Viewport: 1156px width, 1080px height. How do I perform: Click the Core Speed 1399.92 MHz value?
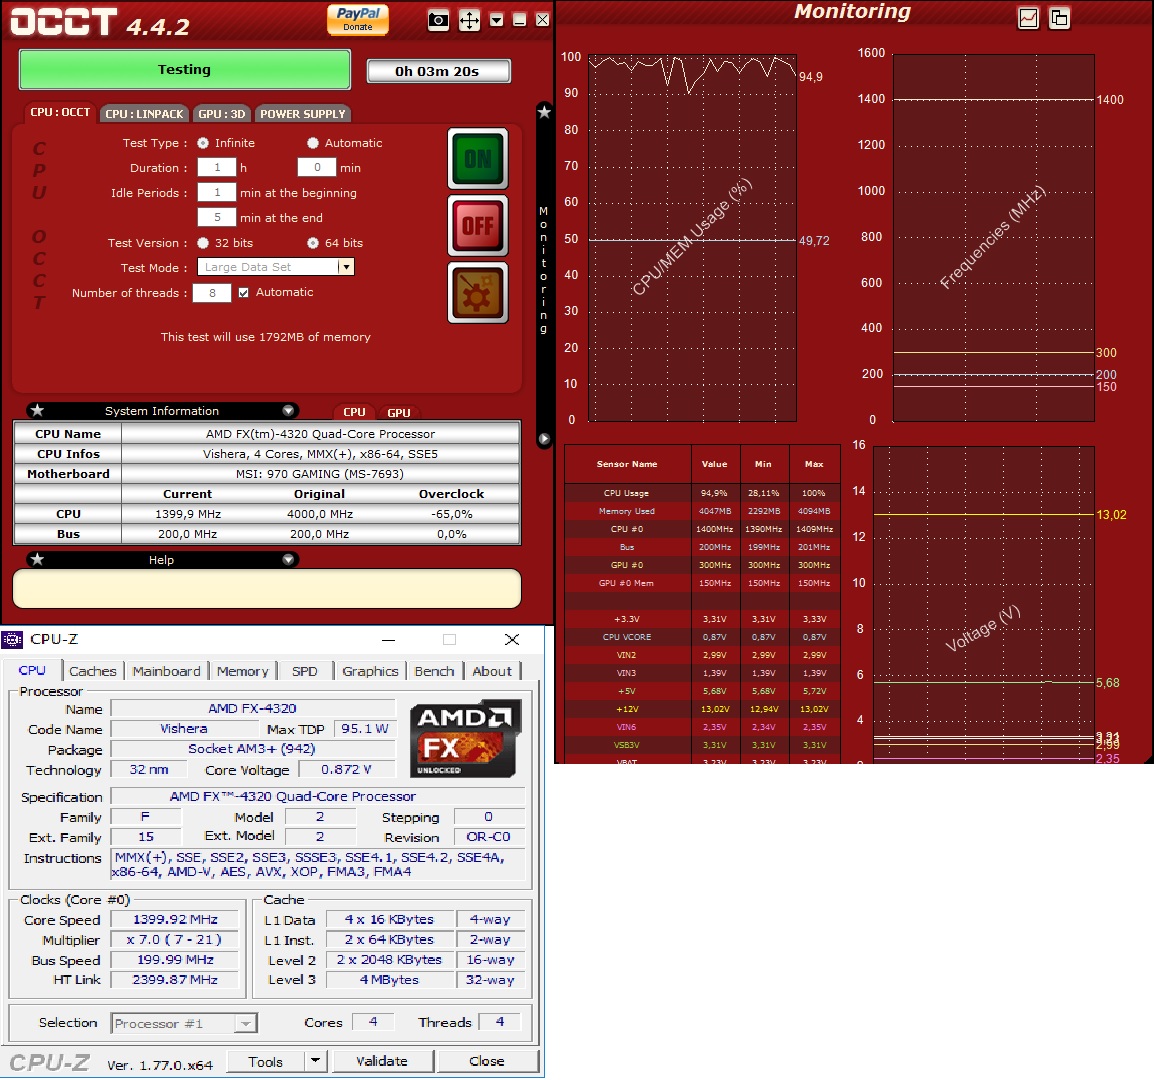coord(175,919)
